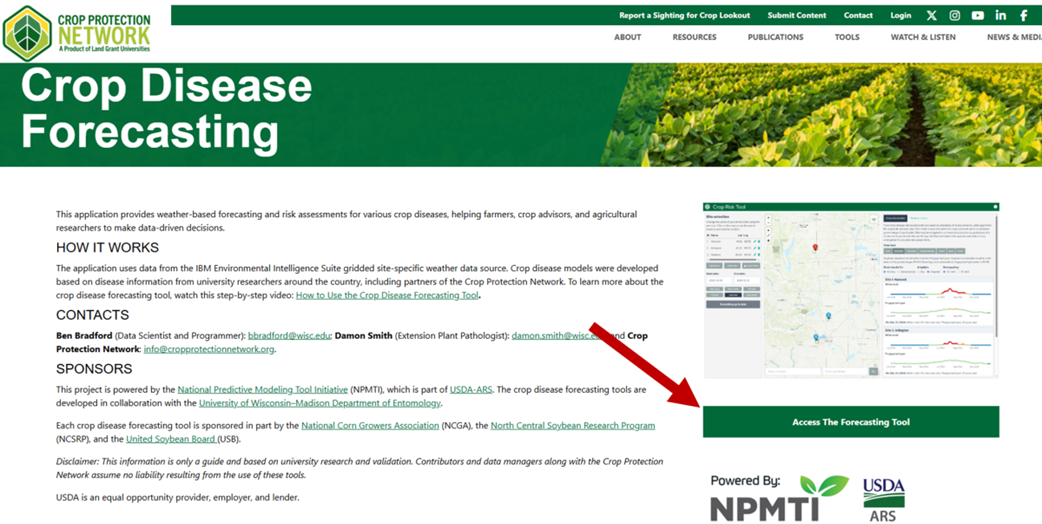This screenshot has height=524, width=1042.
Task: Click the Crop Protection Network logo
Action: [x=77, y=33]
